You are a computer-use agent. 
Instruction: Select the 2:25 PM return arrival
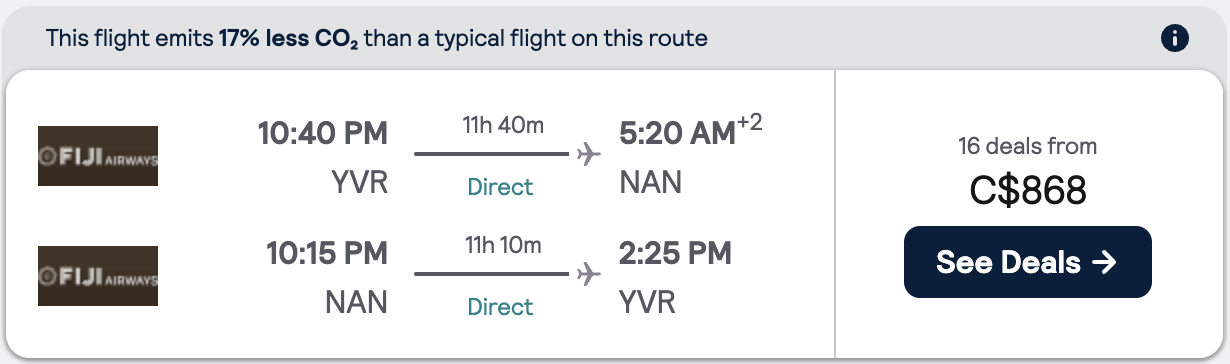(675, 253)
